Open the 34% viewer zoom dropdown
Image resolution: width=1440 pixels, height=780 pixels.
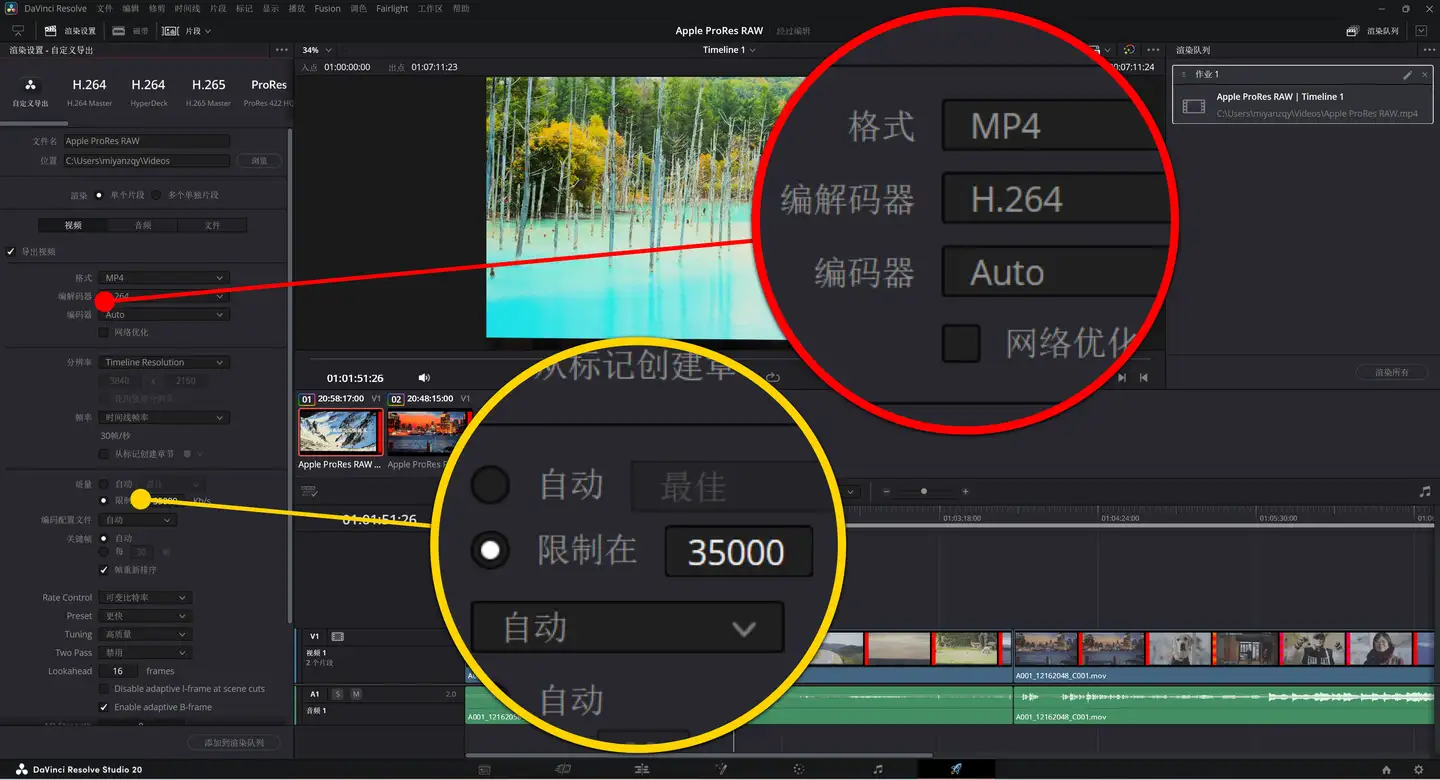coord(316,50)
